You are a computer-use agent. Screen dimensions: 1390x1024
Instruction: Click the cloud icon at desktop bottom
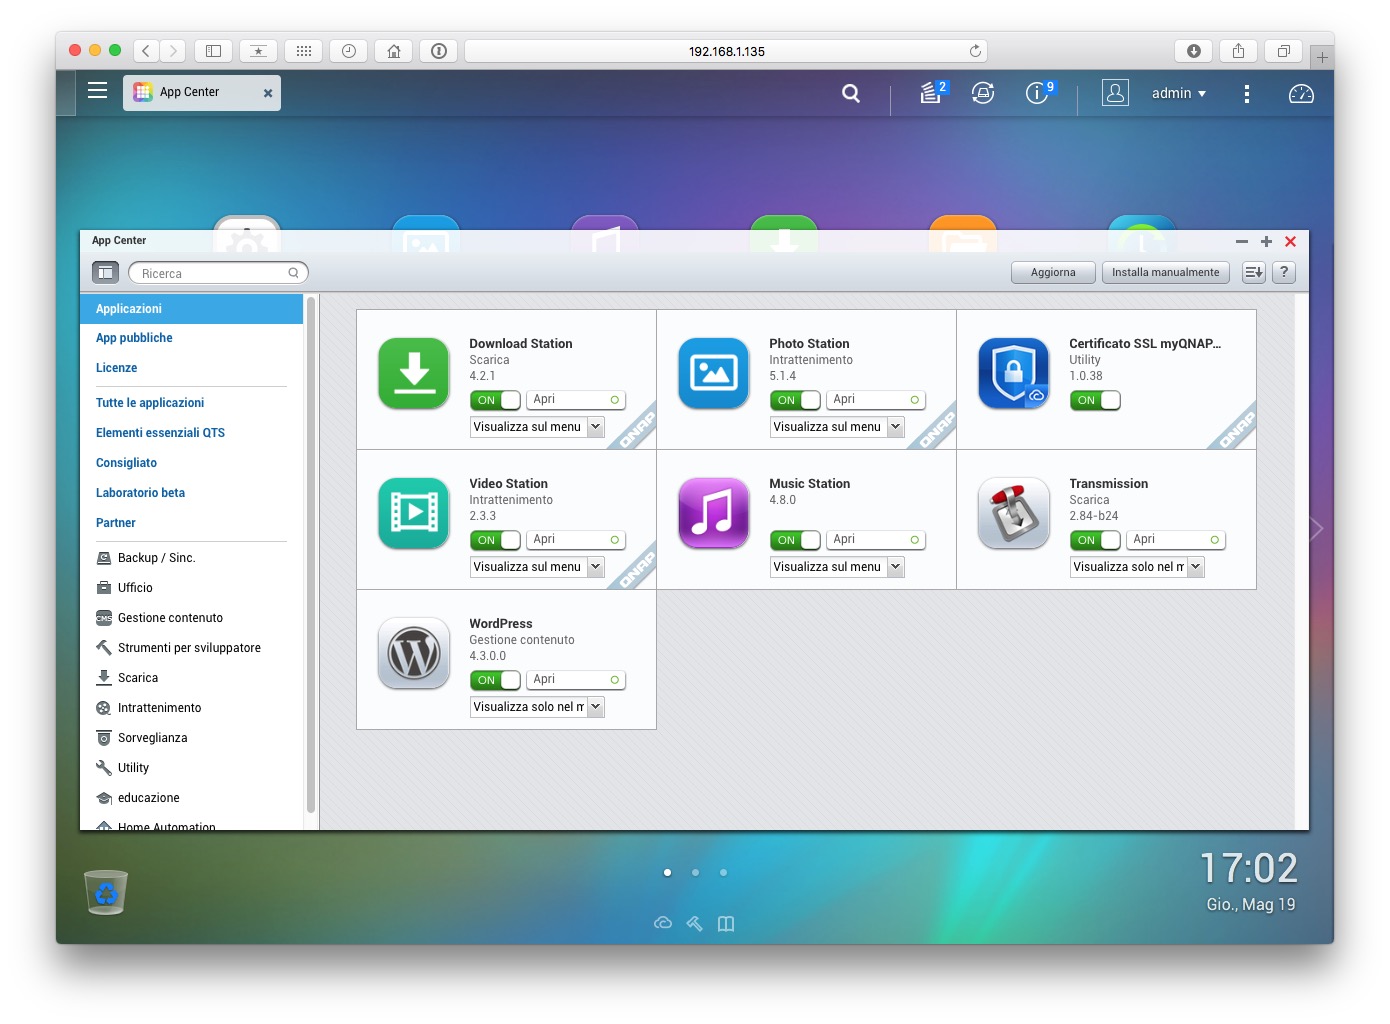tap(663, 923)
